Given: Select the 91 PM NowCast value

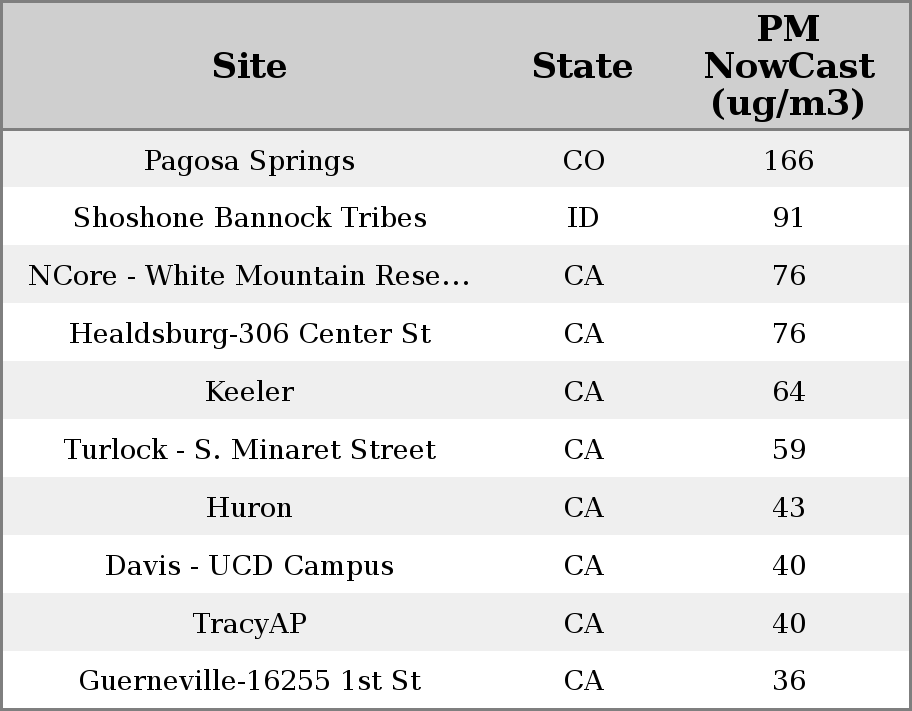Looking at the screenshot, I should pyautogui.click(x=788, y=218).
